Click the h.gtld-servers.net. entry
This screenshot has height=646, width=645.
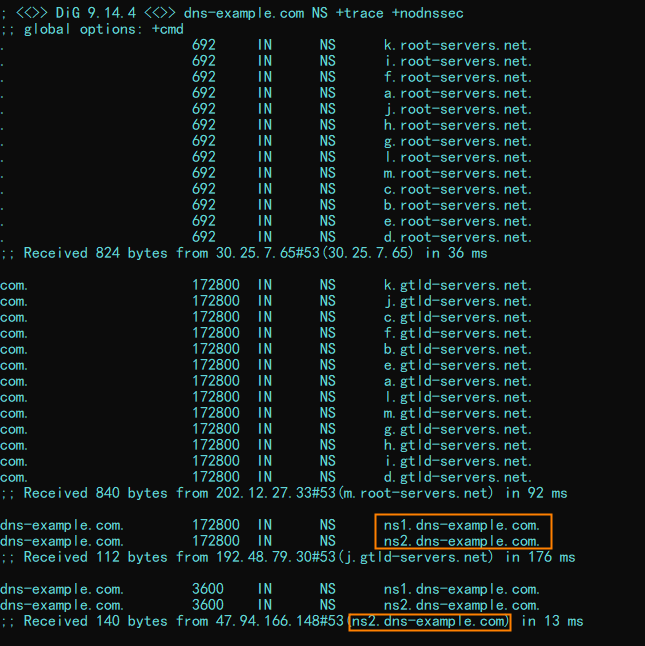pyautogui.click(x=458, y=445)
